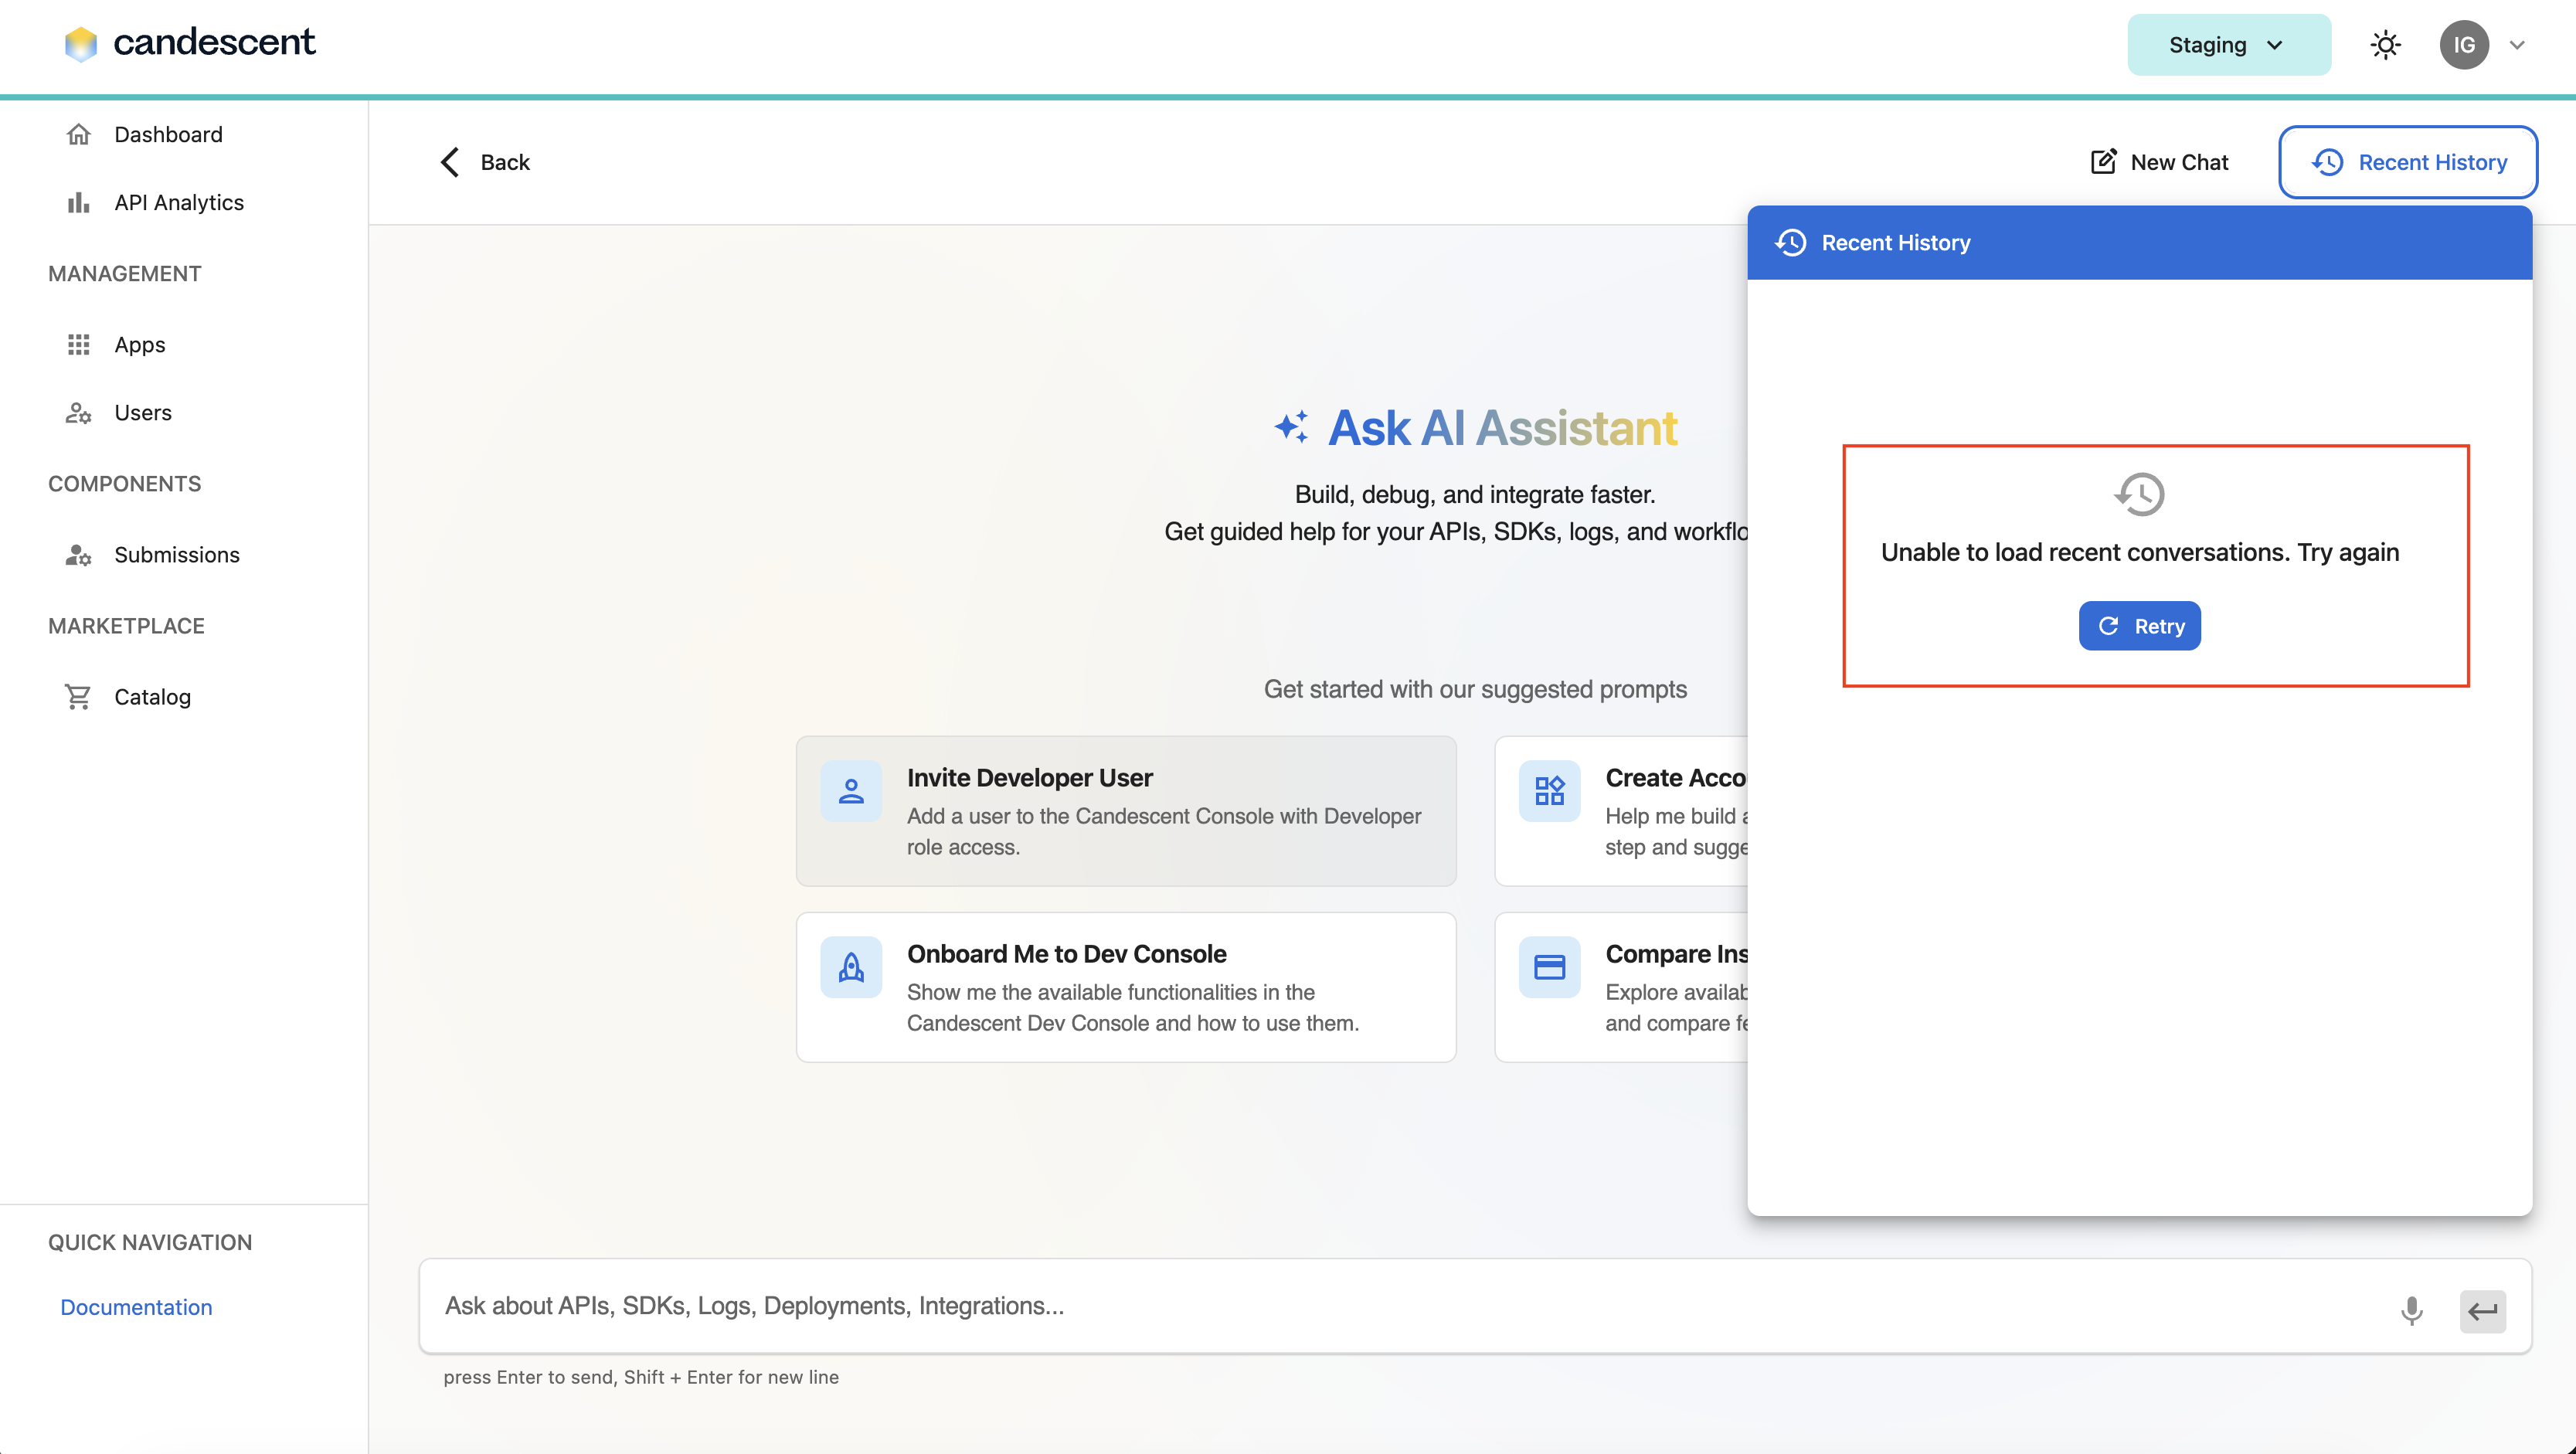Toggle the light/dark theme sun icon
The width and height of the screenshot is (2576, 1454).
pos(2385,45)
